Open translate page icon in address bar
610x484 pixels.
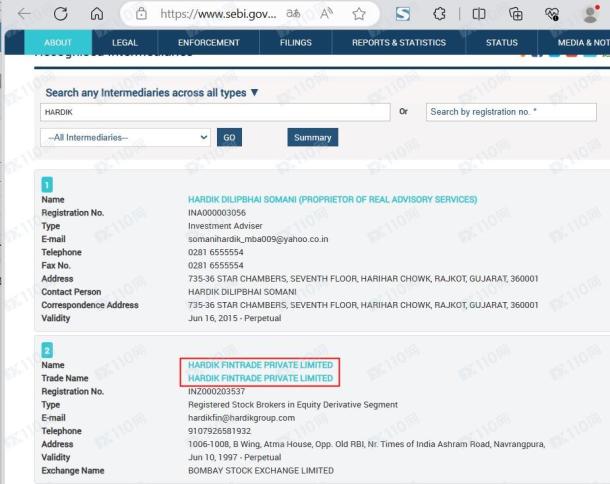click(x=293, y=14)
